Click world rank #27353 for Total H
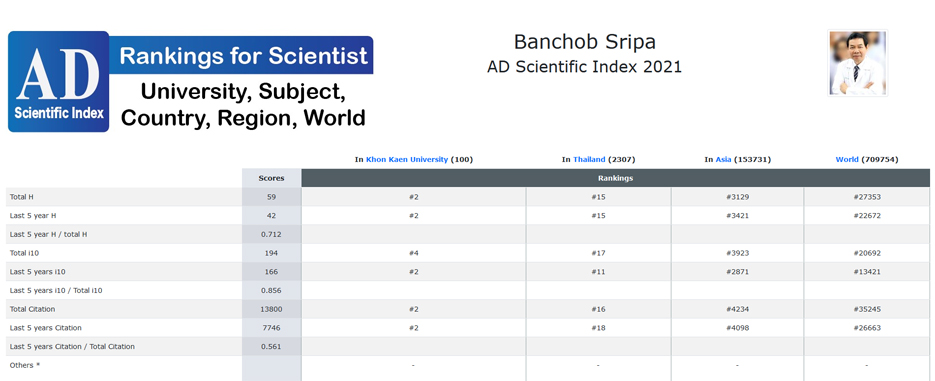935x381 pixels. click(866, 197)
